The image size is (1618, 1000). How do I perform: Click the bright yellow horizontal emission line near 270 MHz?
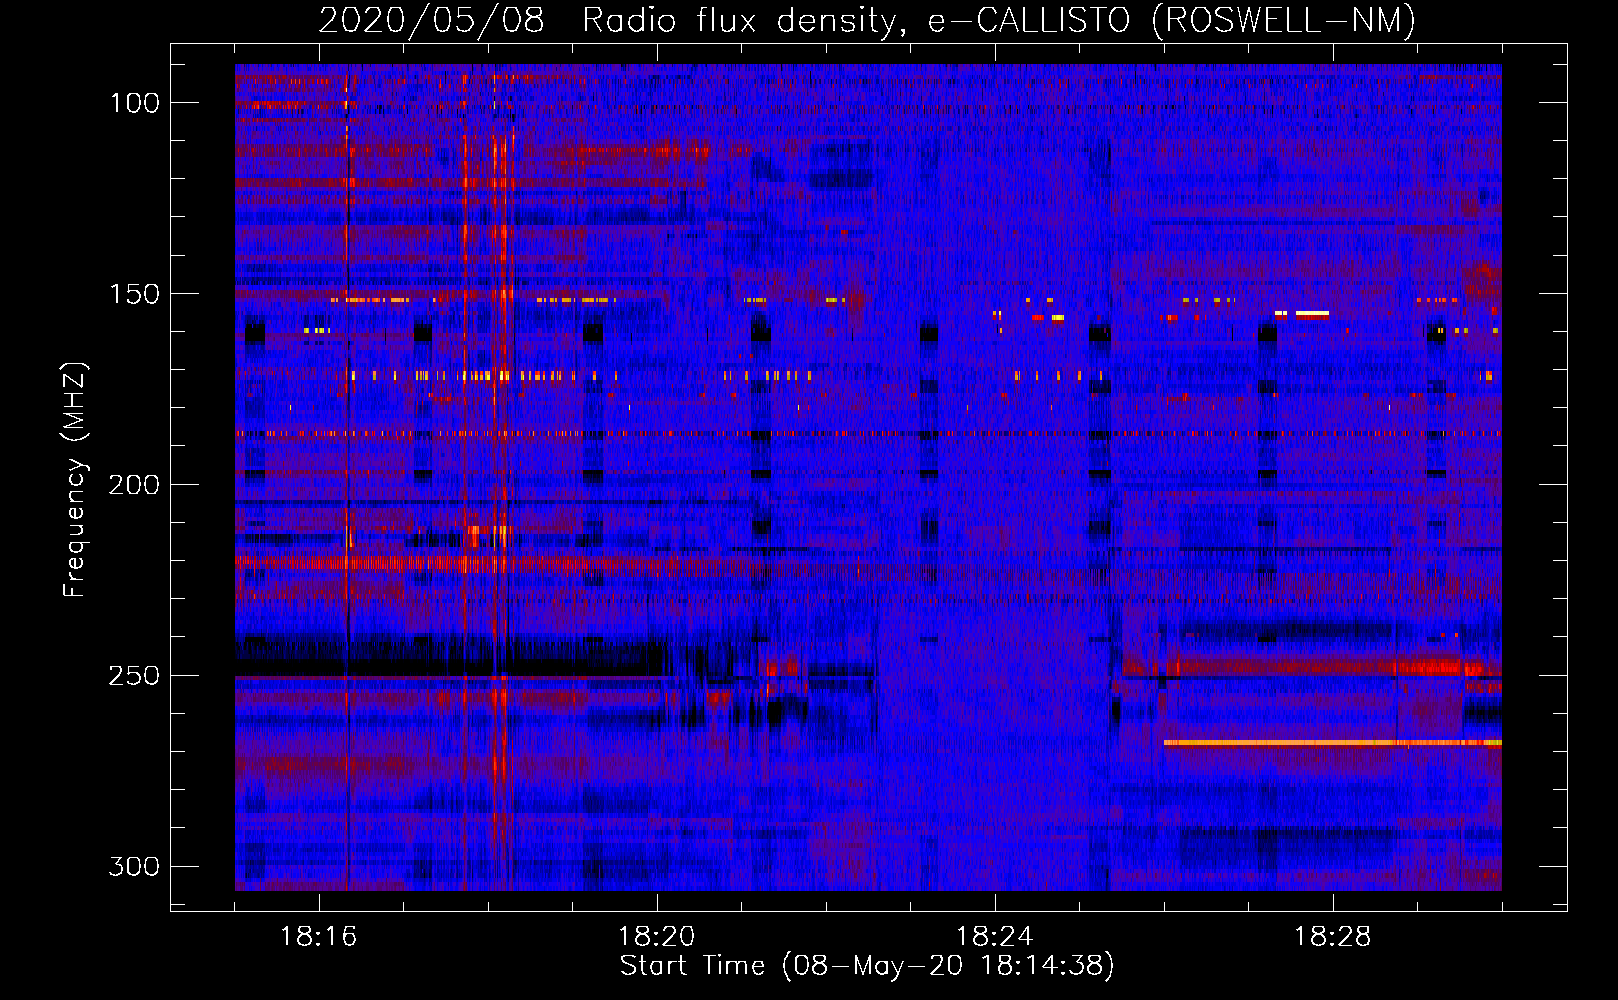coord(1333,743)
